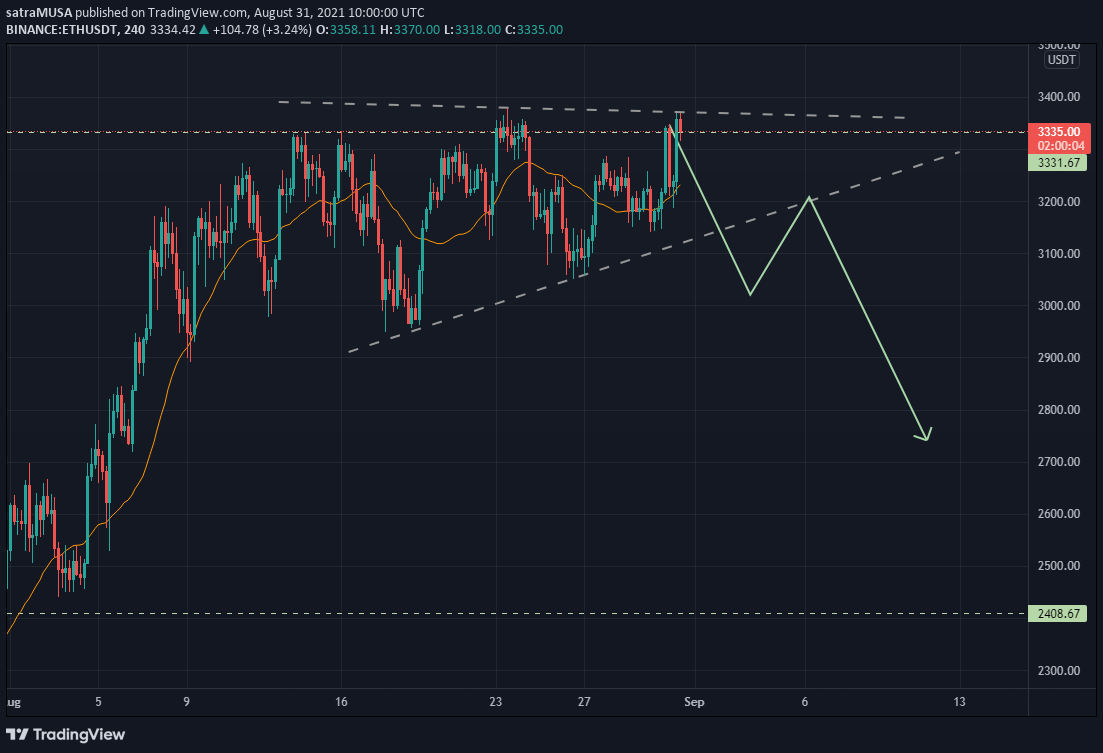Image resolution: width=1103 pixels, height=753 pixels.
Task: Click the 16 date label on time axis
Action: click(341, 702)
